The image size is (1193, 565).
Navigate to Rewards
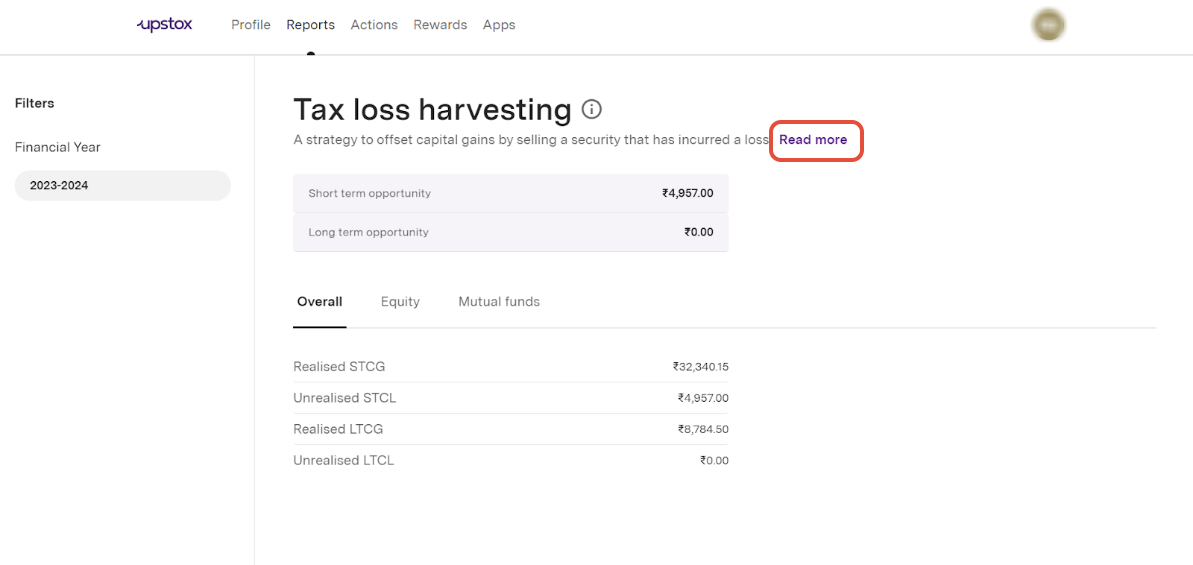click(440, 25)
